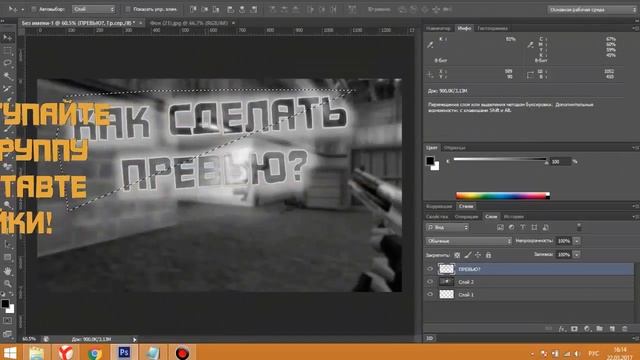Click the Link layers icon
The height and width of the screenshot is (360, 640).
click(x=549, y=329)
